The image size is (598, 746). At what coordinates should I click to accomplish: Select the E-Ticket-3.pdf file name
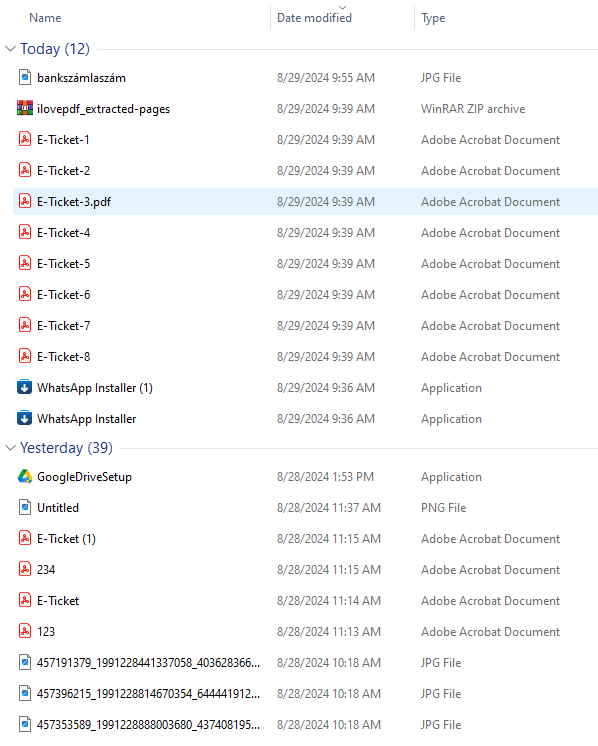pyautogui.click(x=74, y=202)
